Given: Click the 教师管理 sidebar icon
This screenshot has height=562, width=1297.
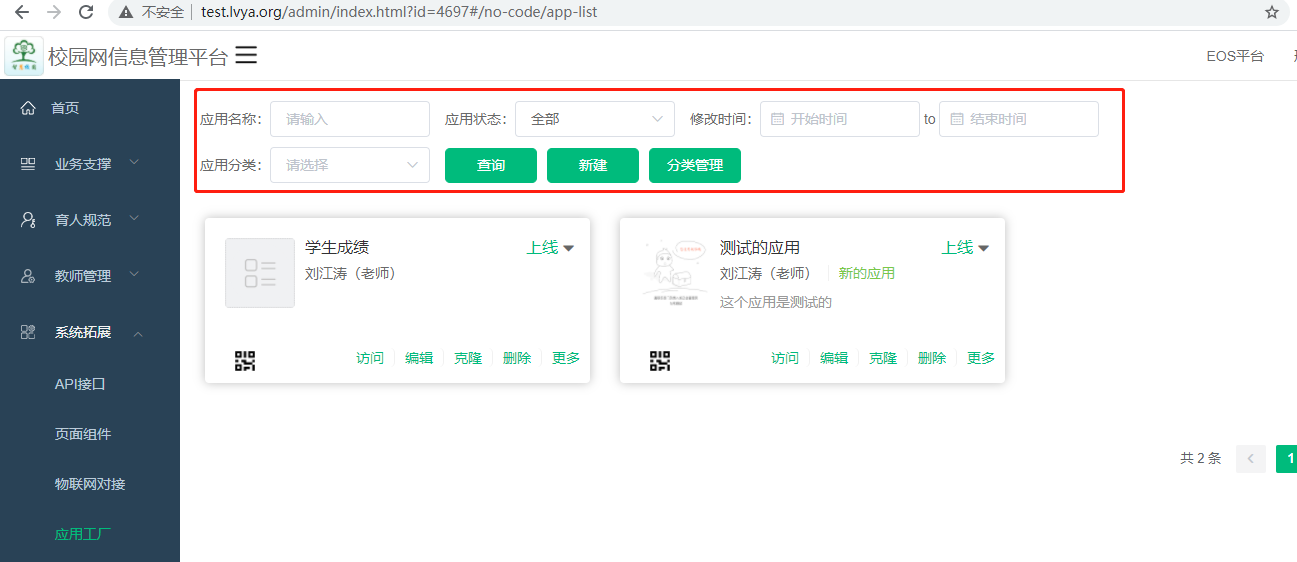Looking at the screenshot, I should (28, 276).
